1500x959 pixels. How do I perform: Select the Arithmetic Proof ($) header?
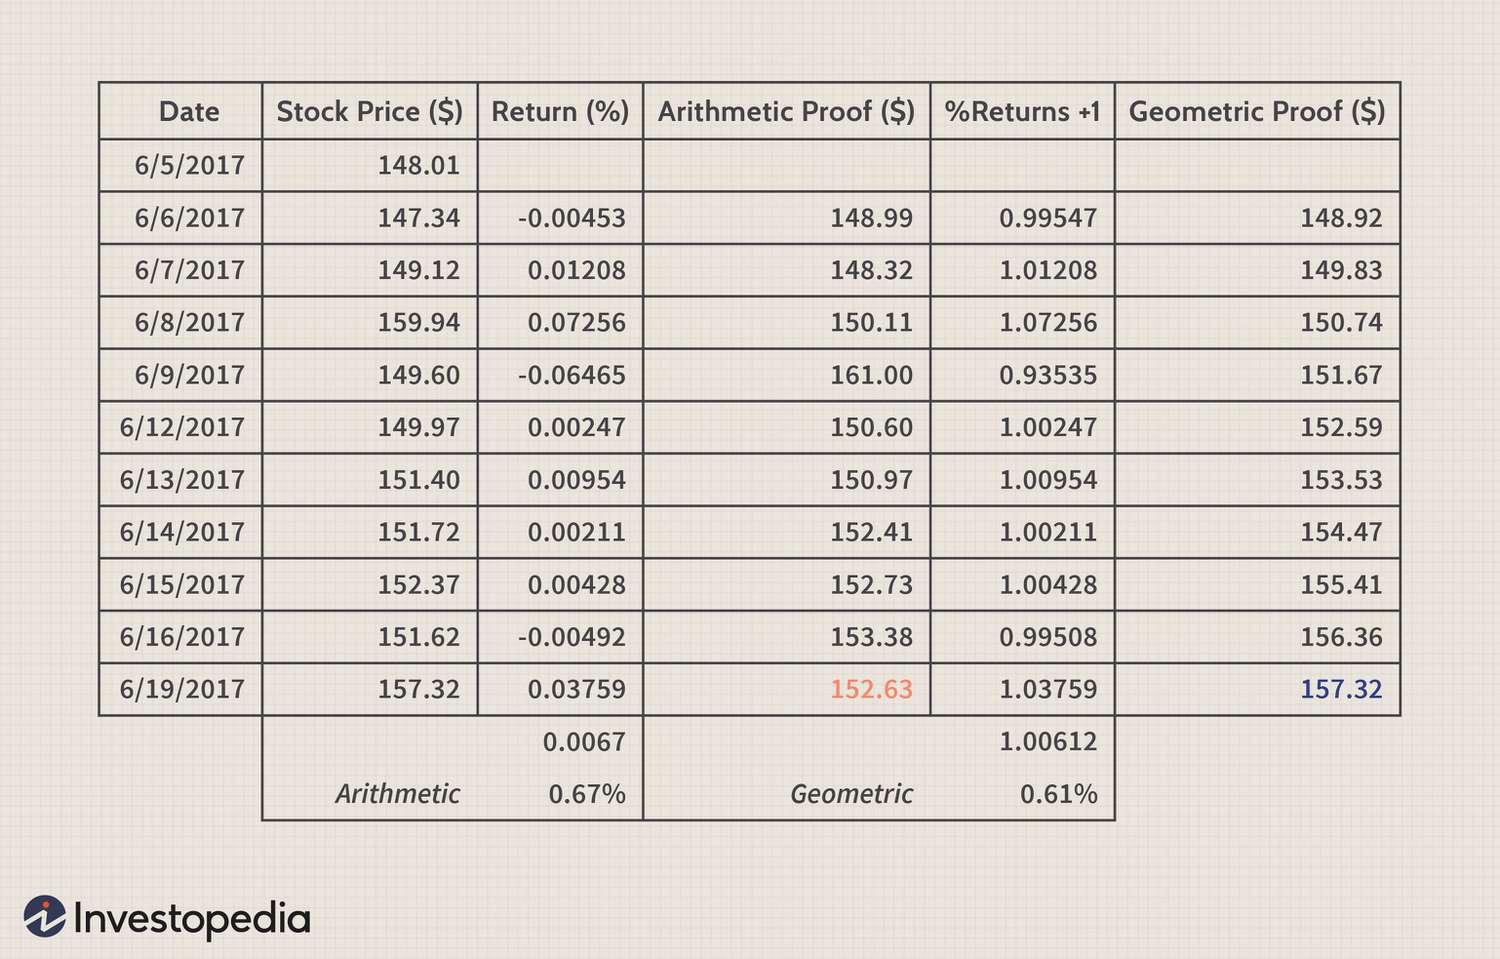click(x=786, y=111)
